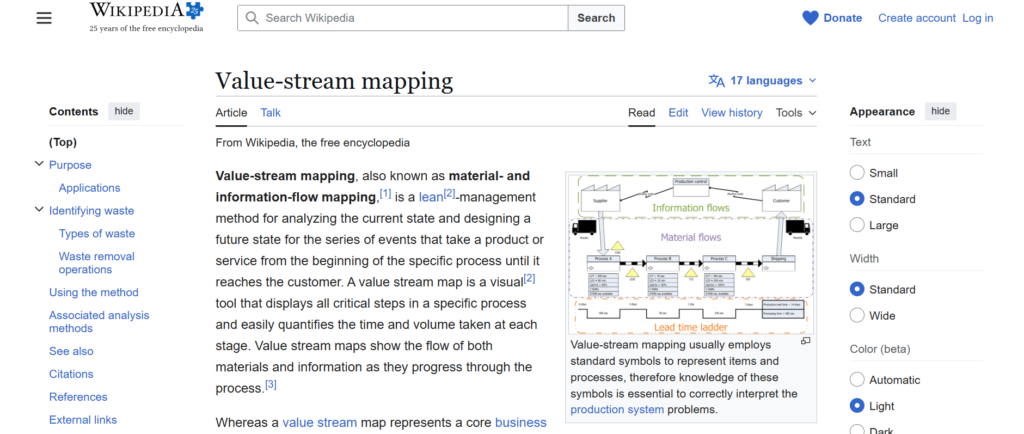
Task: Hide the Appearance panel
Action: tap(940, 111)
